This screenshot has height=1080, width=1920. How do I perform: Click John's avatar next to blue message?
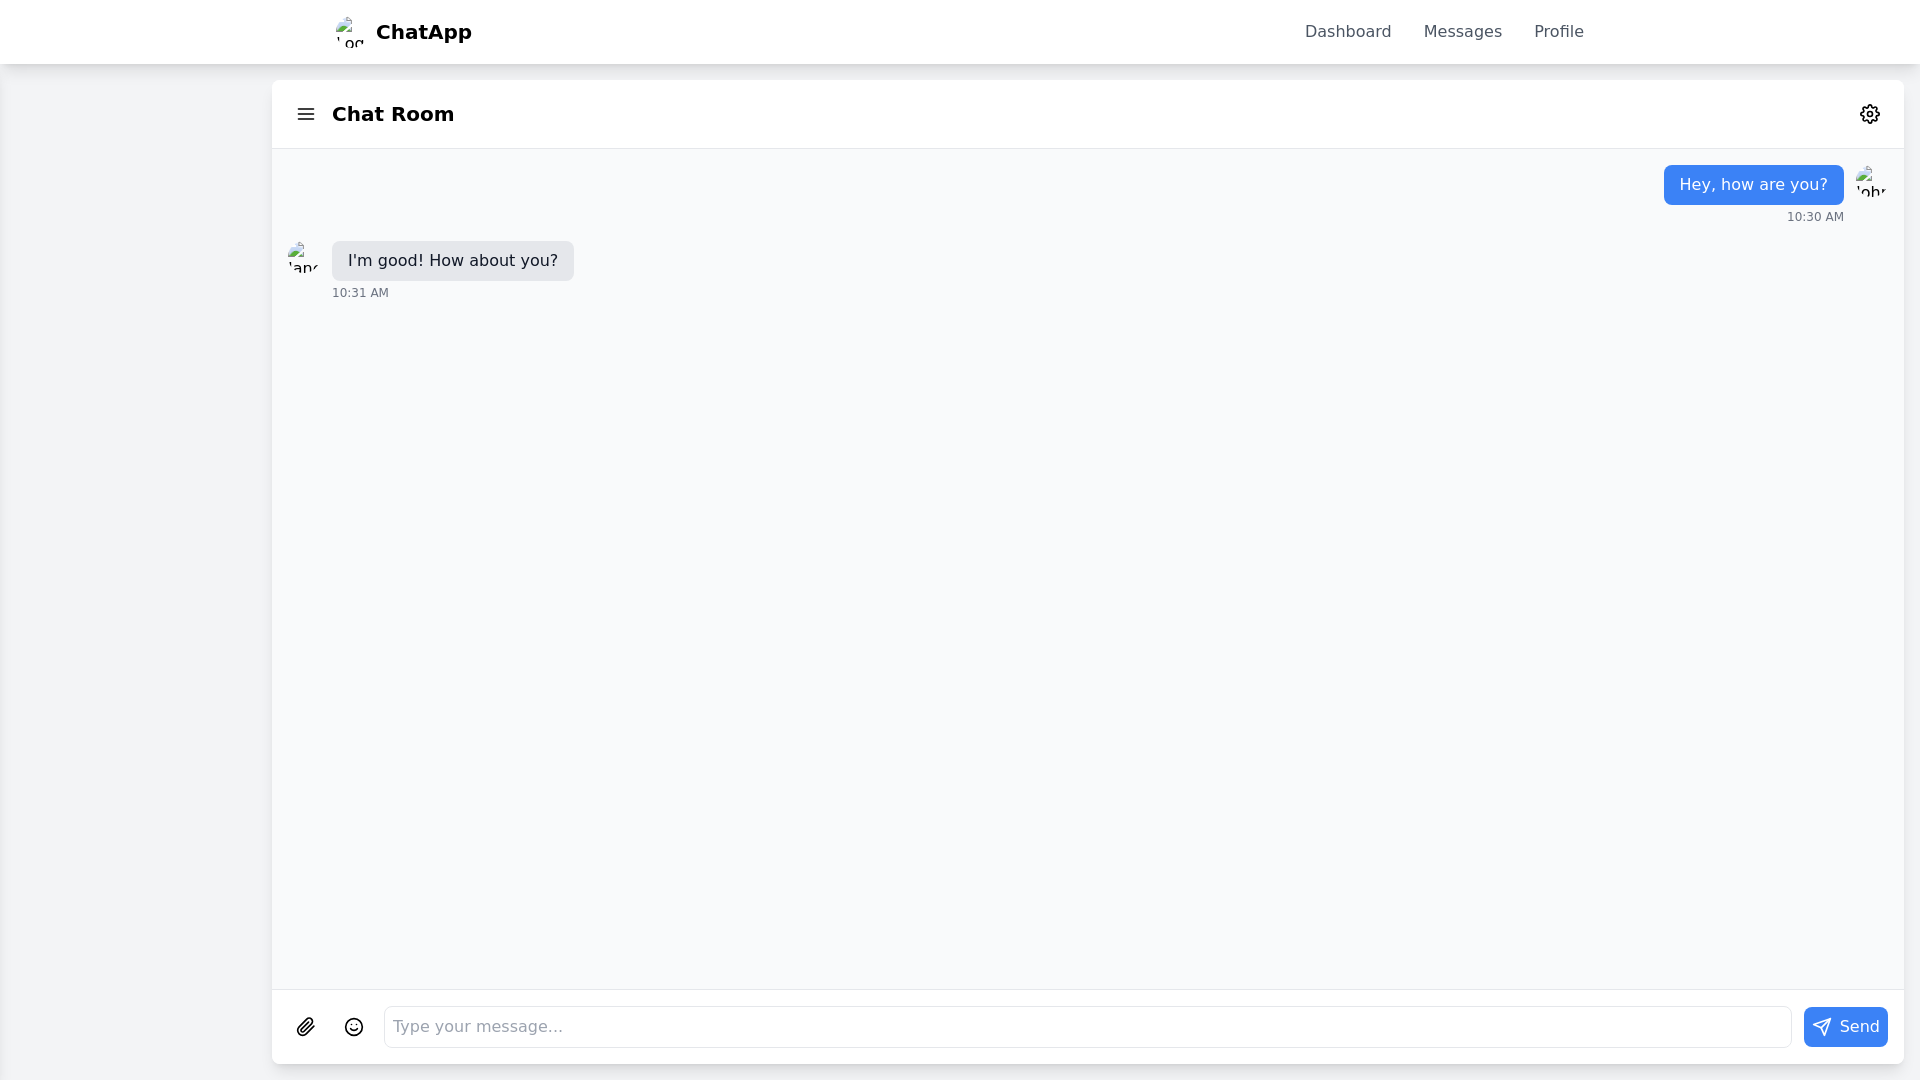pos(1871,182)
